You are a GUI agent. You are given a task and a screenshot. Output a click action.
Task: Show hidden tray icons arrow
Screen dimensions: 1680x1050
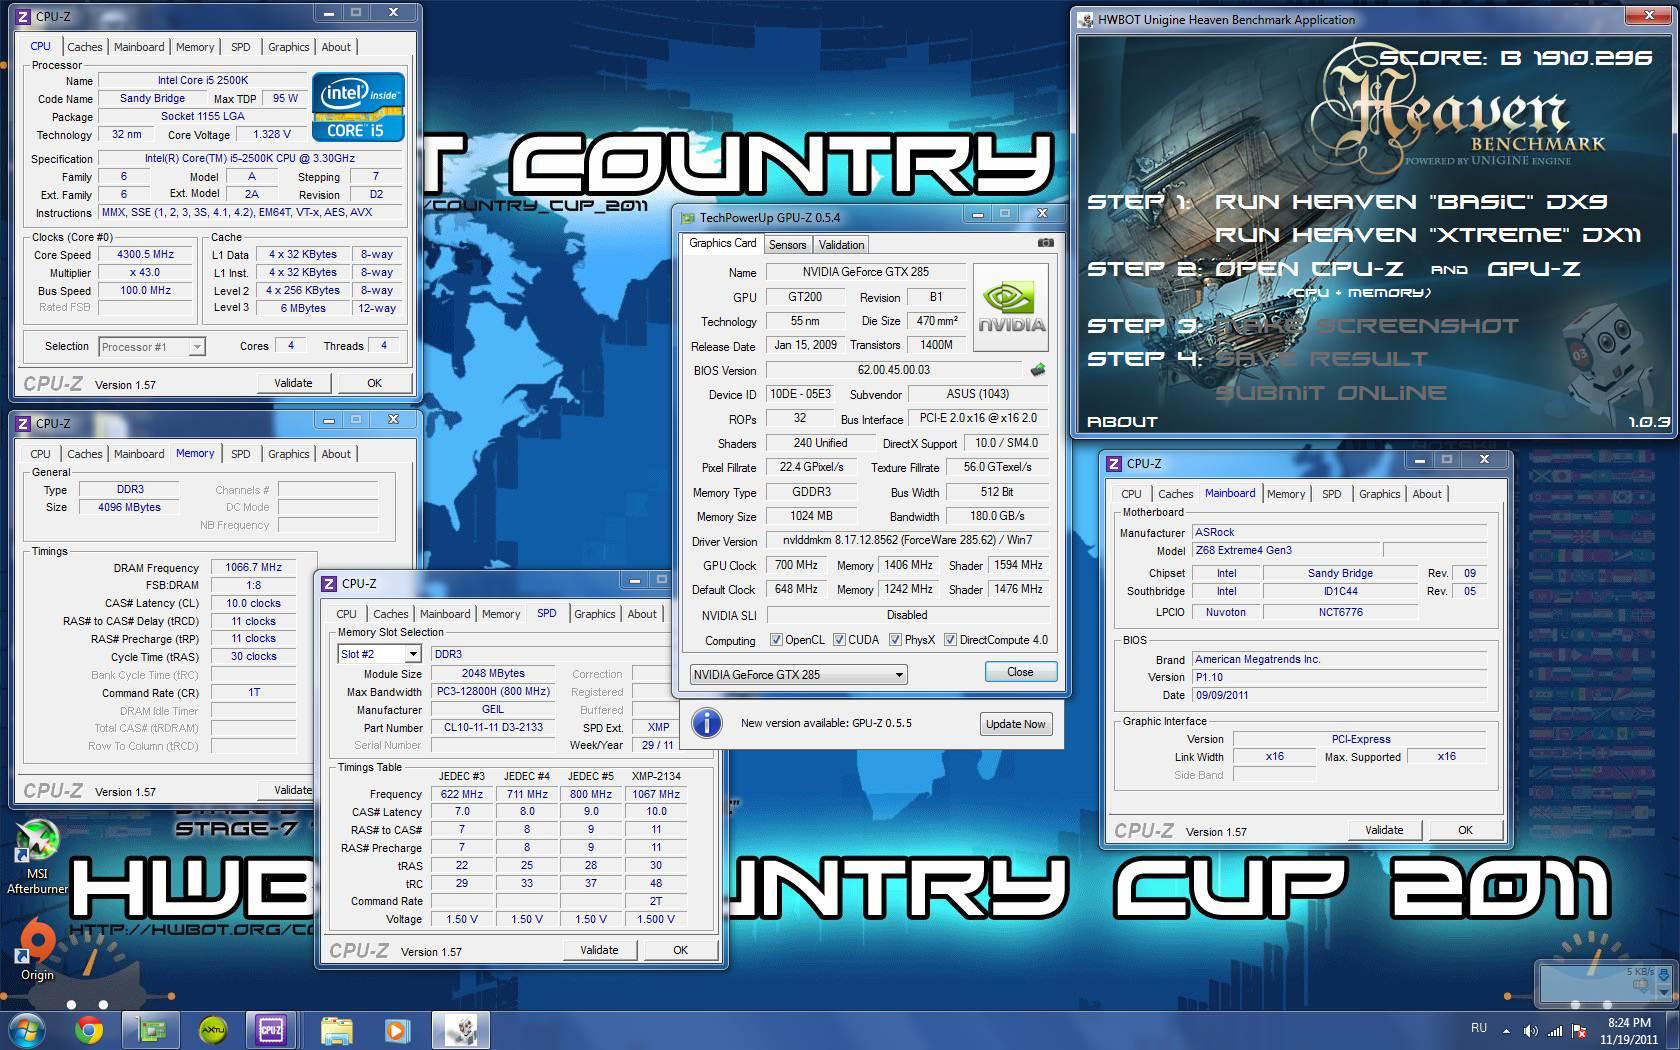(1506, 1030)
